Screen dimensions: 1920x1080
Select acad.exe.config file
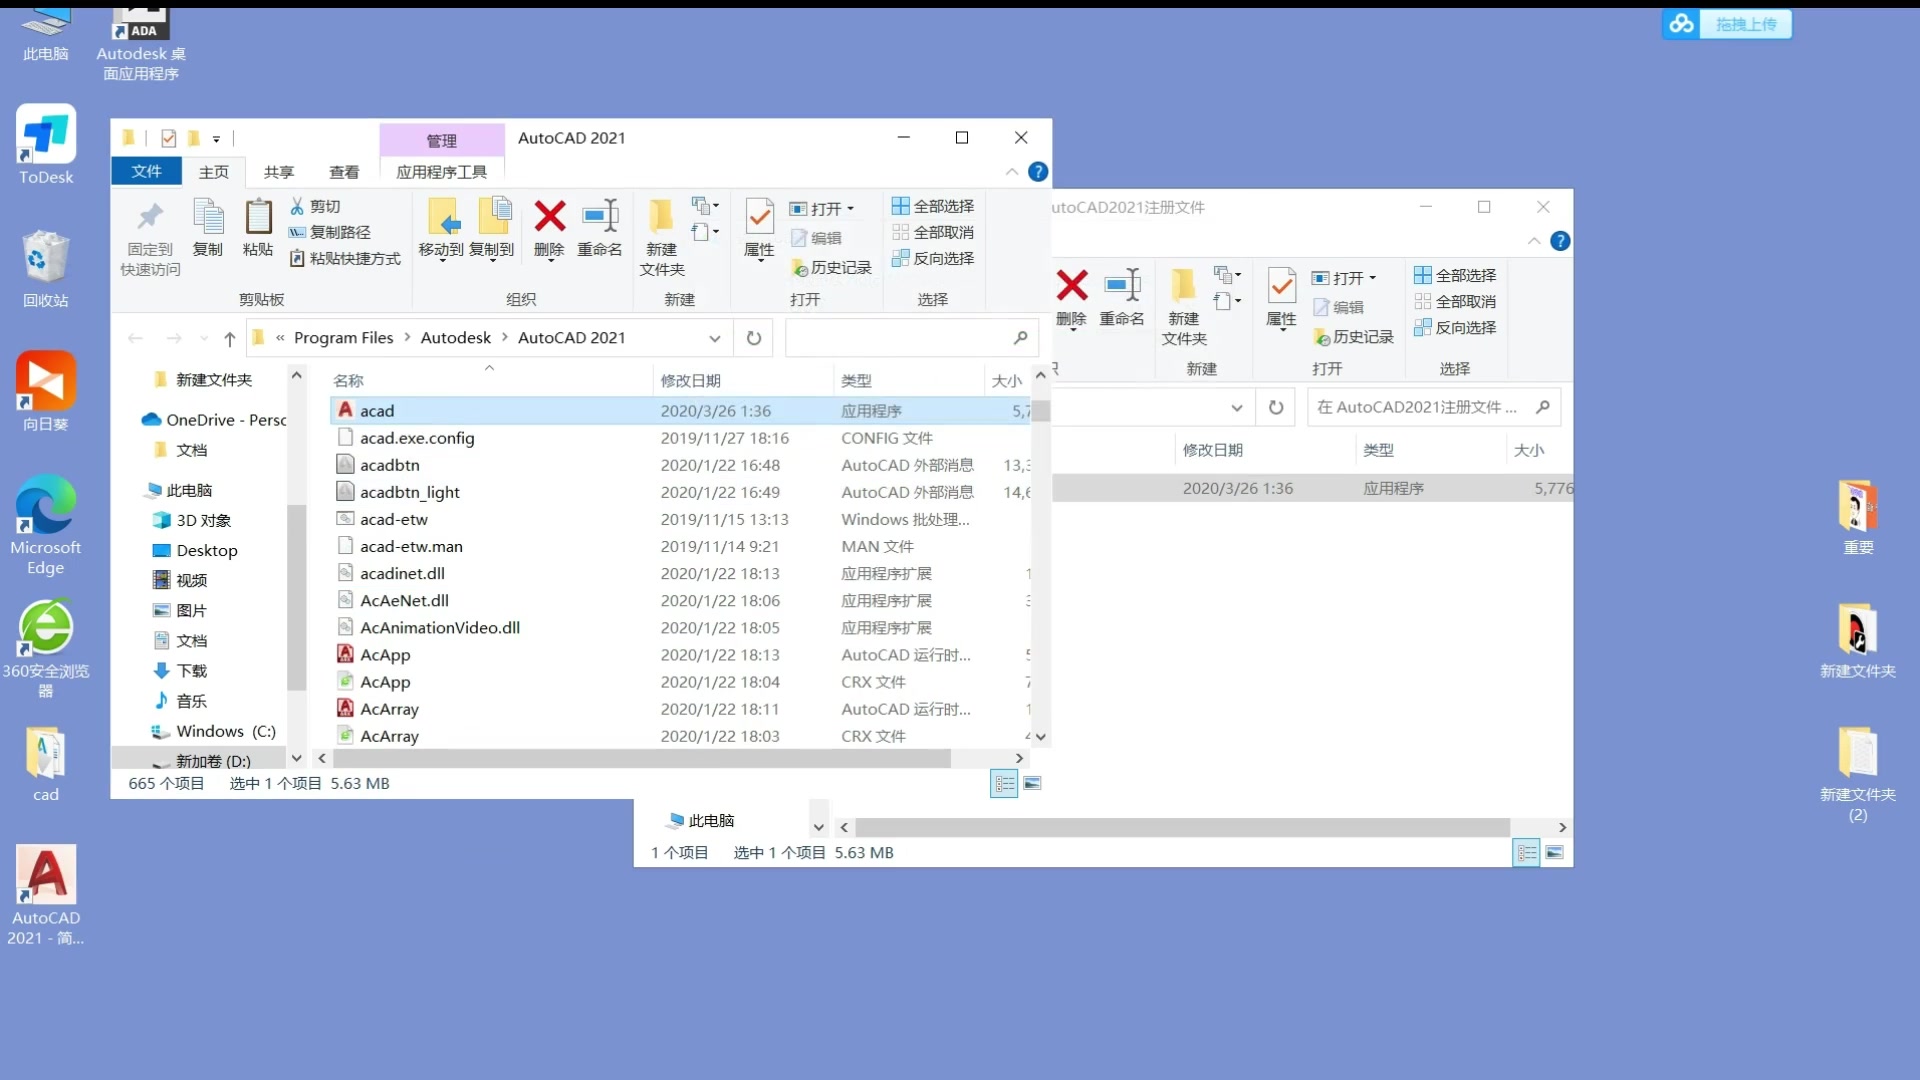point(680,438)
